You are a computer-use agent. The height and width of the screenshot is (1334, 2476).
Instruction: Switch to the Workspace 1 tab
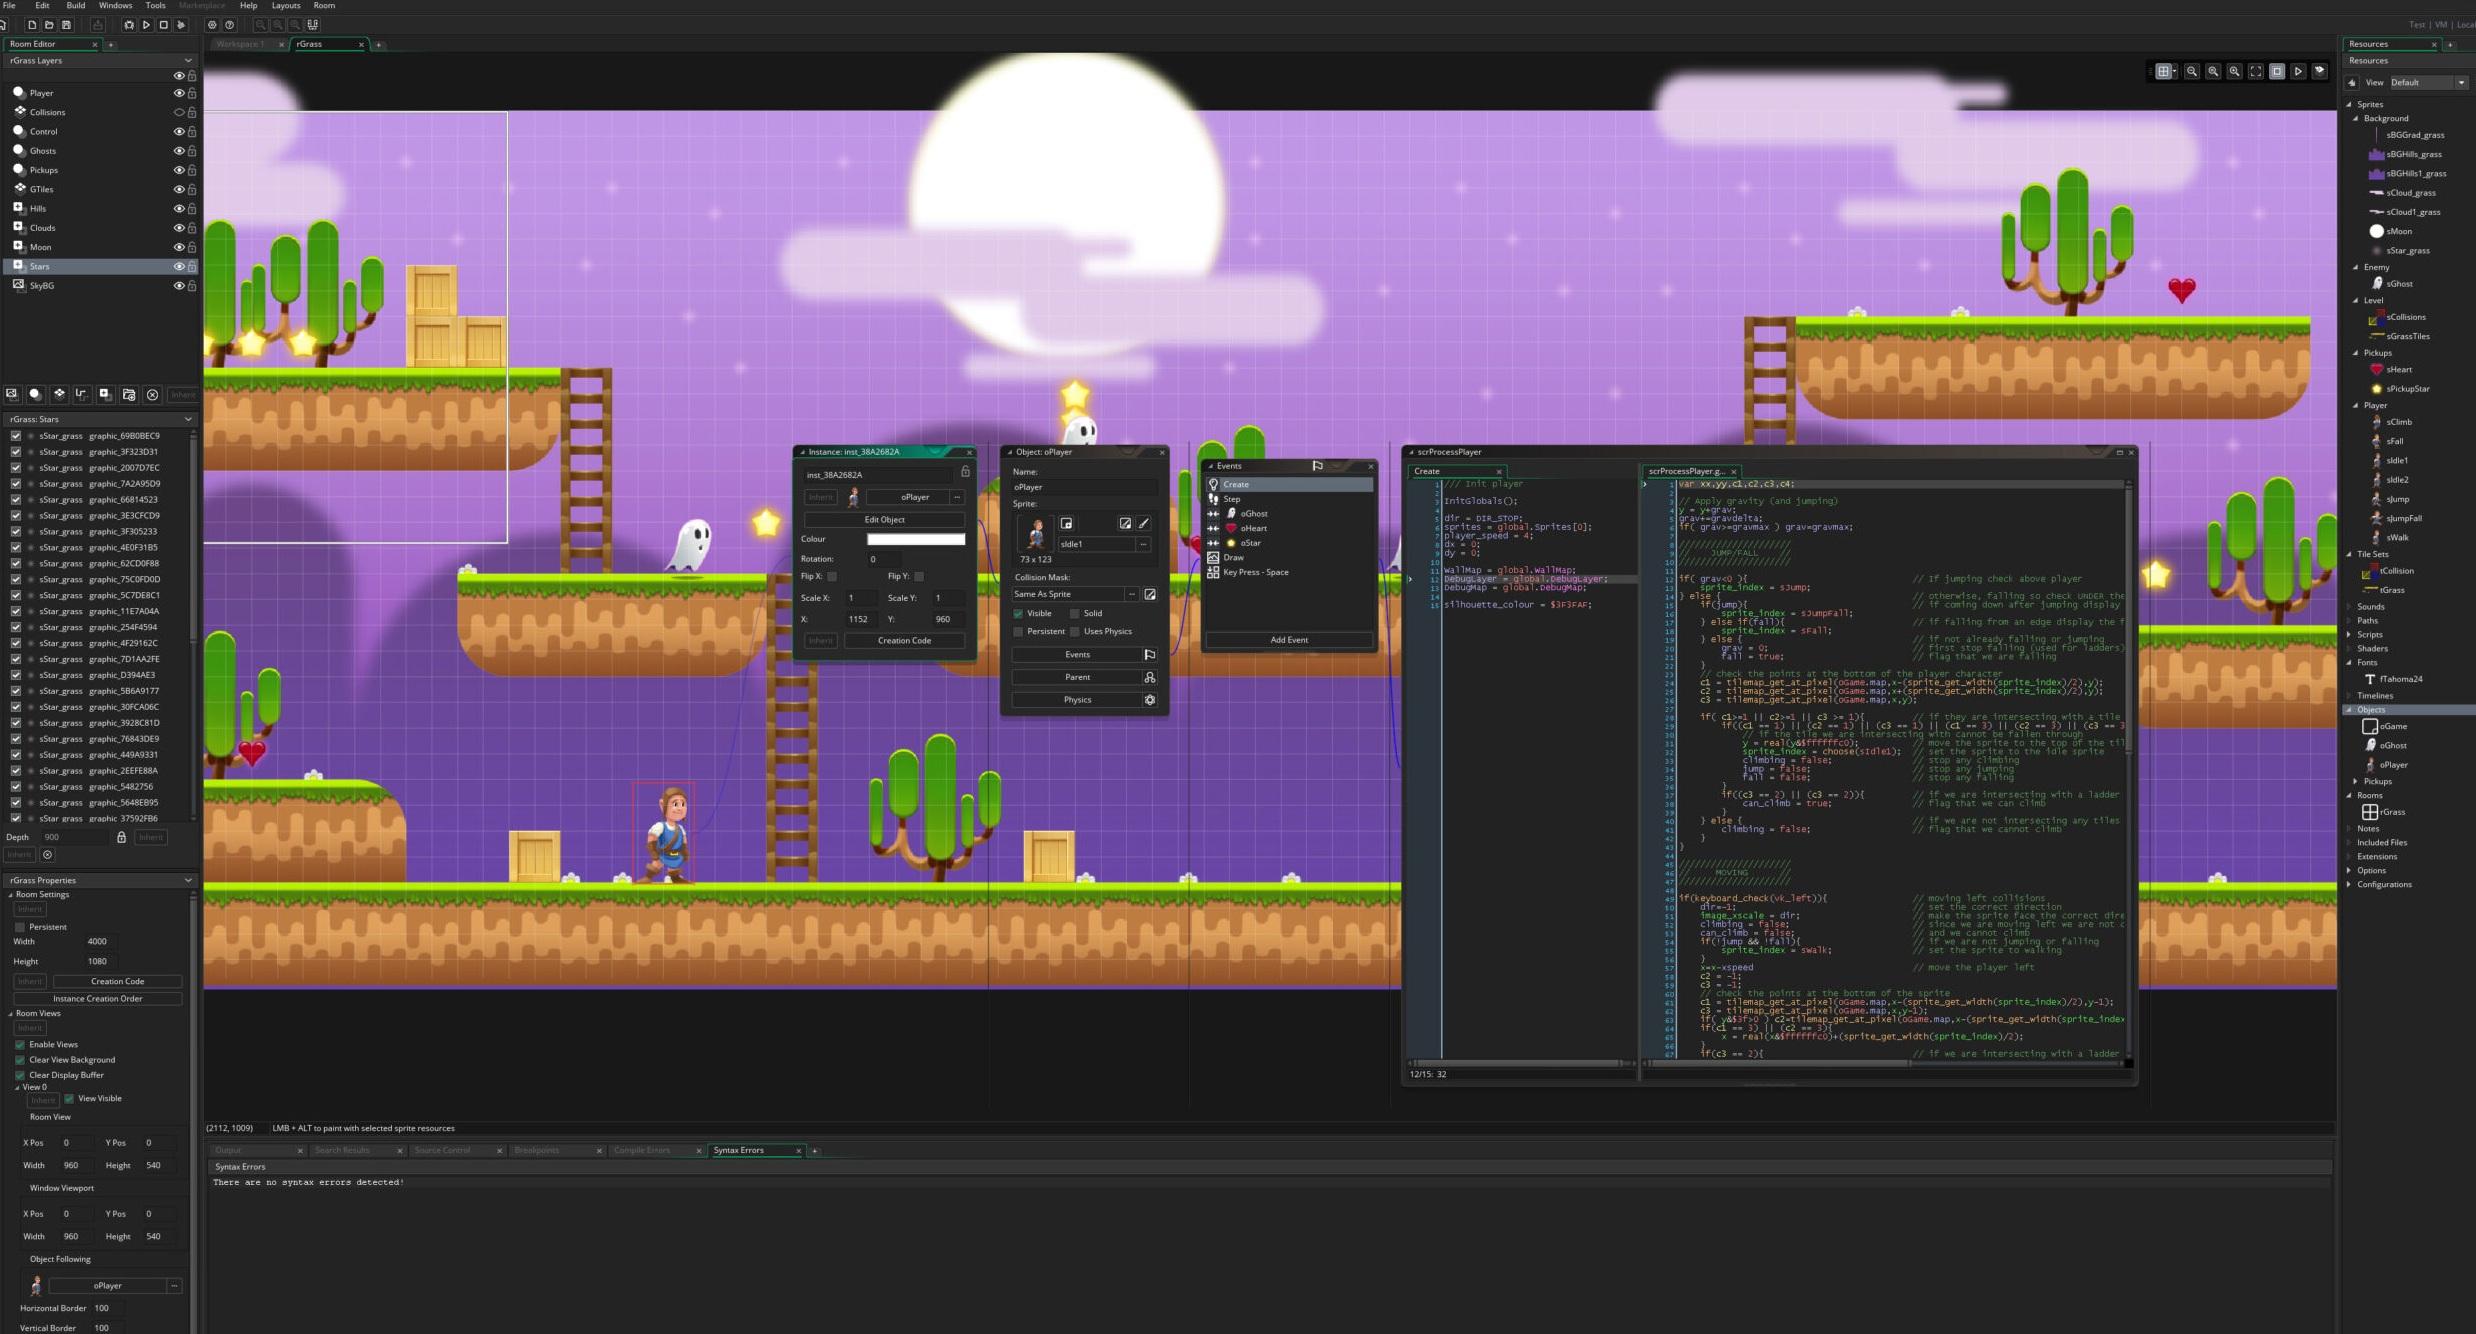240,44
